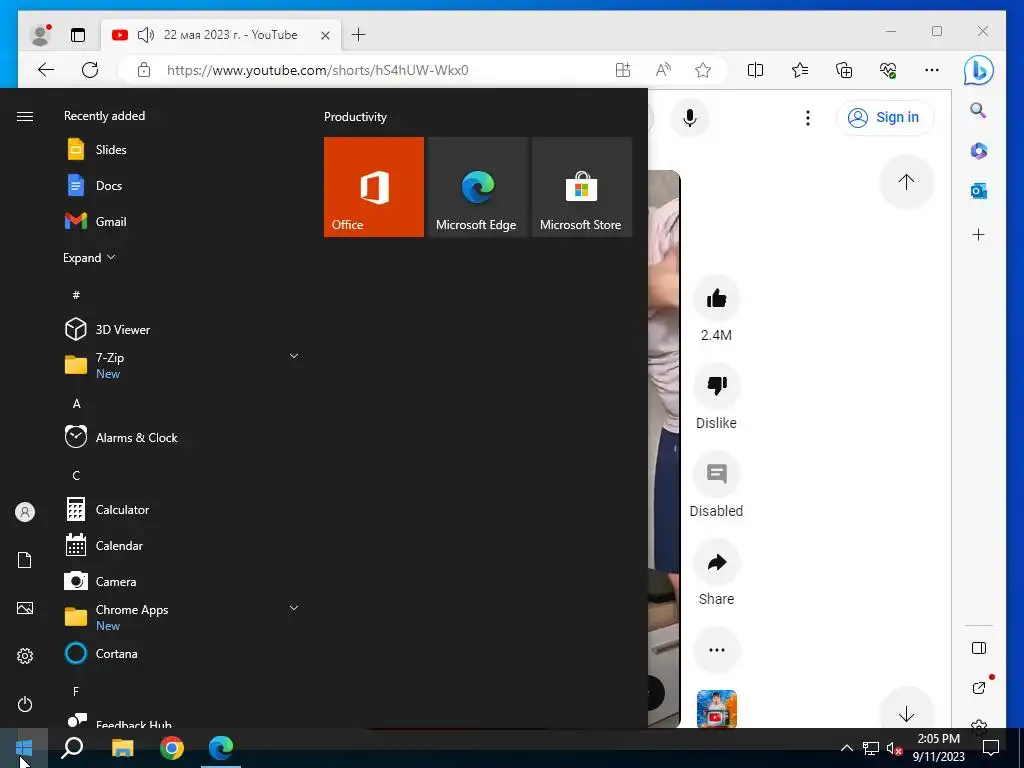Open Edge Collections
Screen dimensions: 1024x768
844,70
